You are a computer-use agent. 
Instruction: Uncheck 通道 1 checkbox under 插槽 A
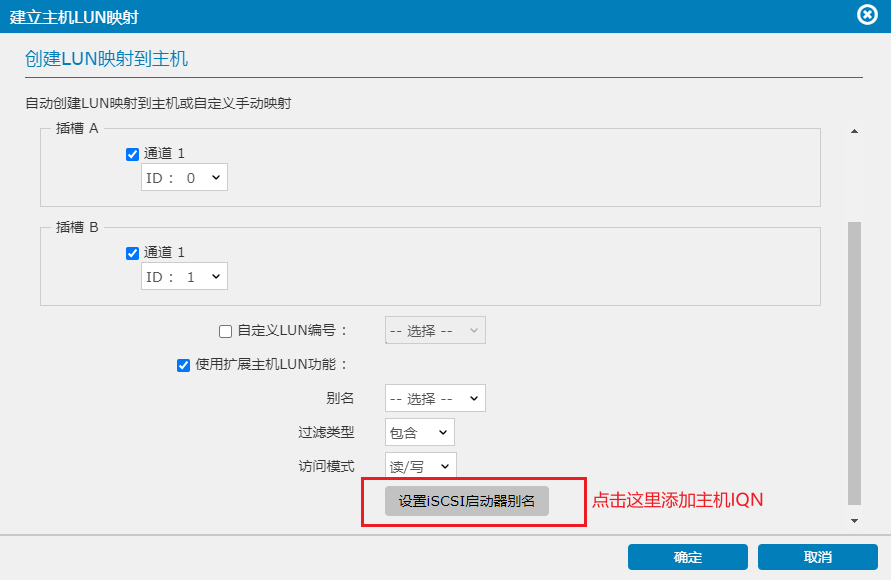point(132,154)
